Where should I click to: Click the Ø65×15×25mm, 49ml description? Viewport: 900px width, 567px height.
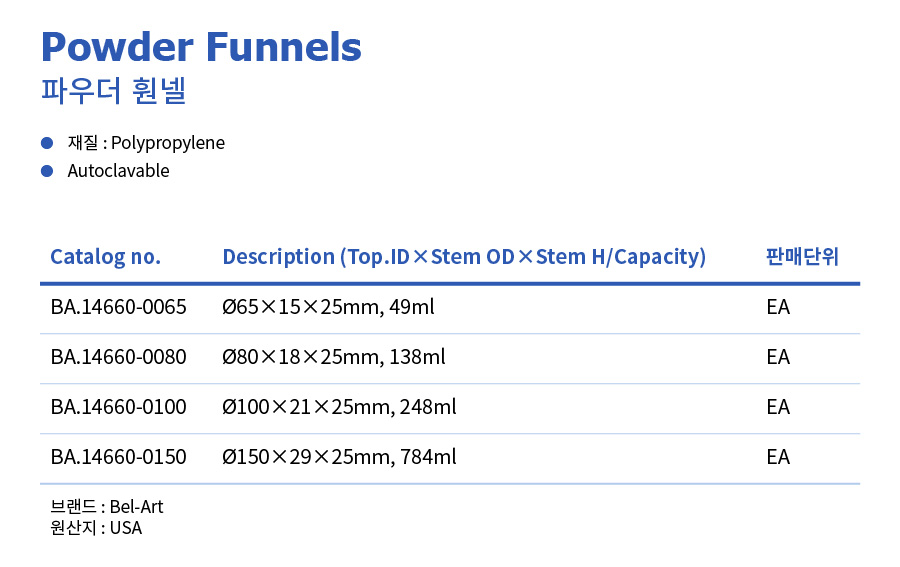(328, 307)
